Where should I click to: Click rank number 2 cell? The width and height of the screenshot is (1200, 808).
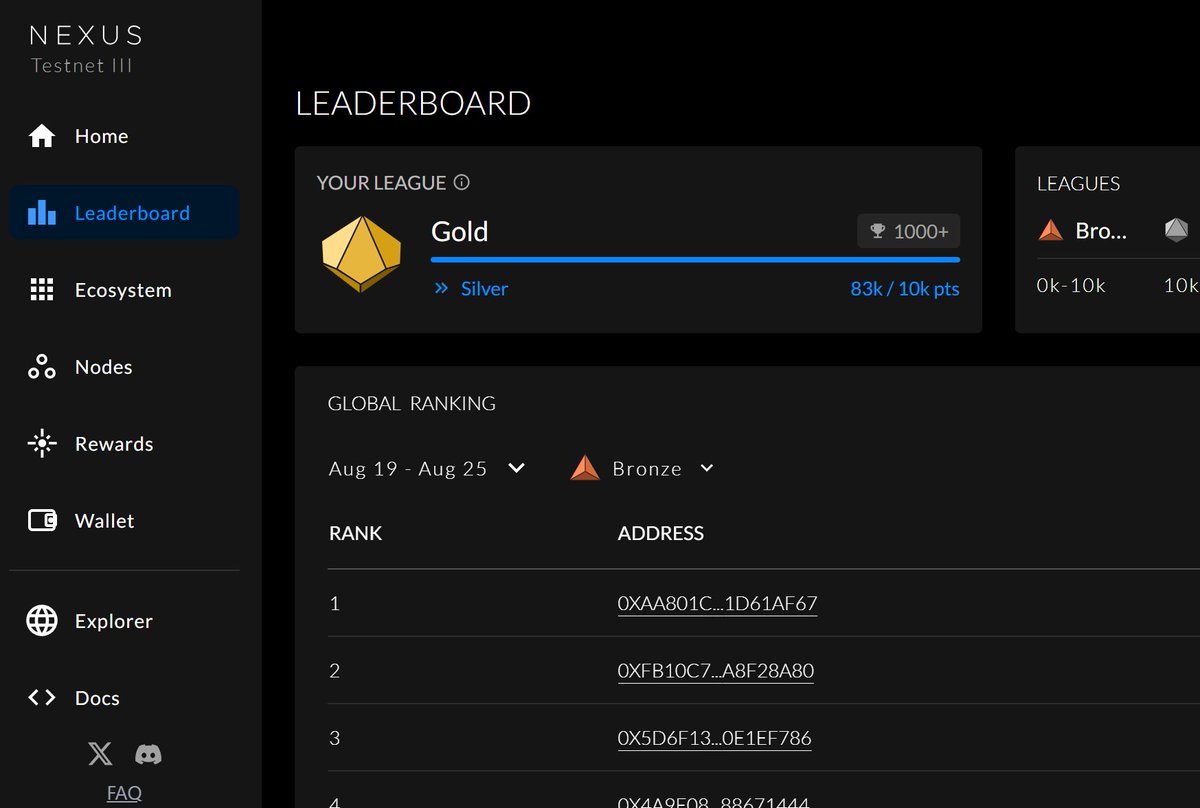pos(335,671)
